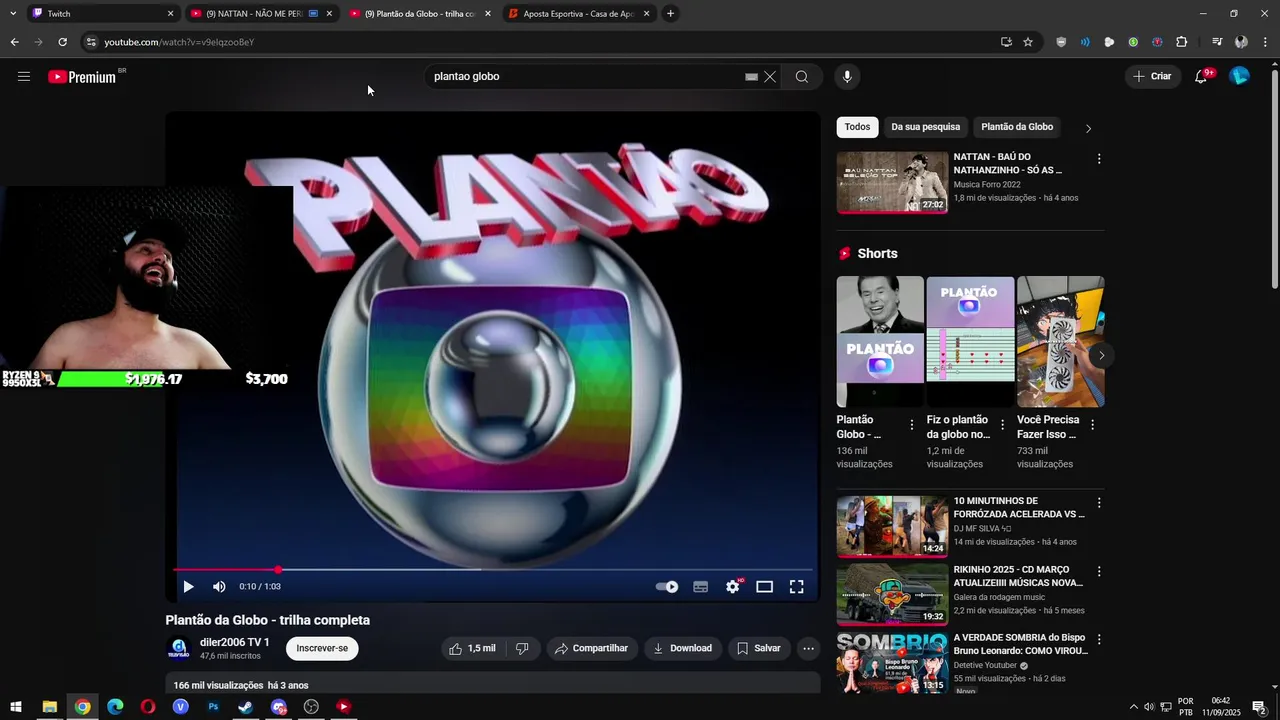Open options for the NATTAN - BAÚ DO NATHANZINHO video
1280x720 pixels.
tap(1099, 159)
